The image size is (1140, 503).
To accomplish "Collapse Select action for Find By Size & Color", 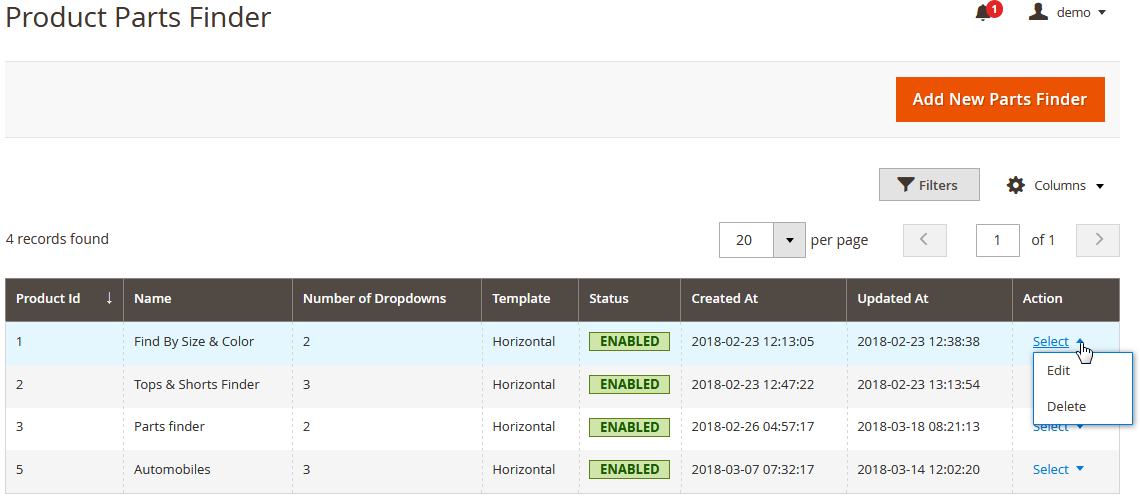I will coord(1057,342).
